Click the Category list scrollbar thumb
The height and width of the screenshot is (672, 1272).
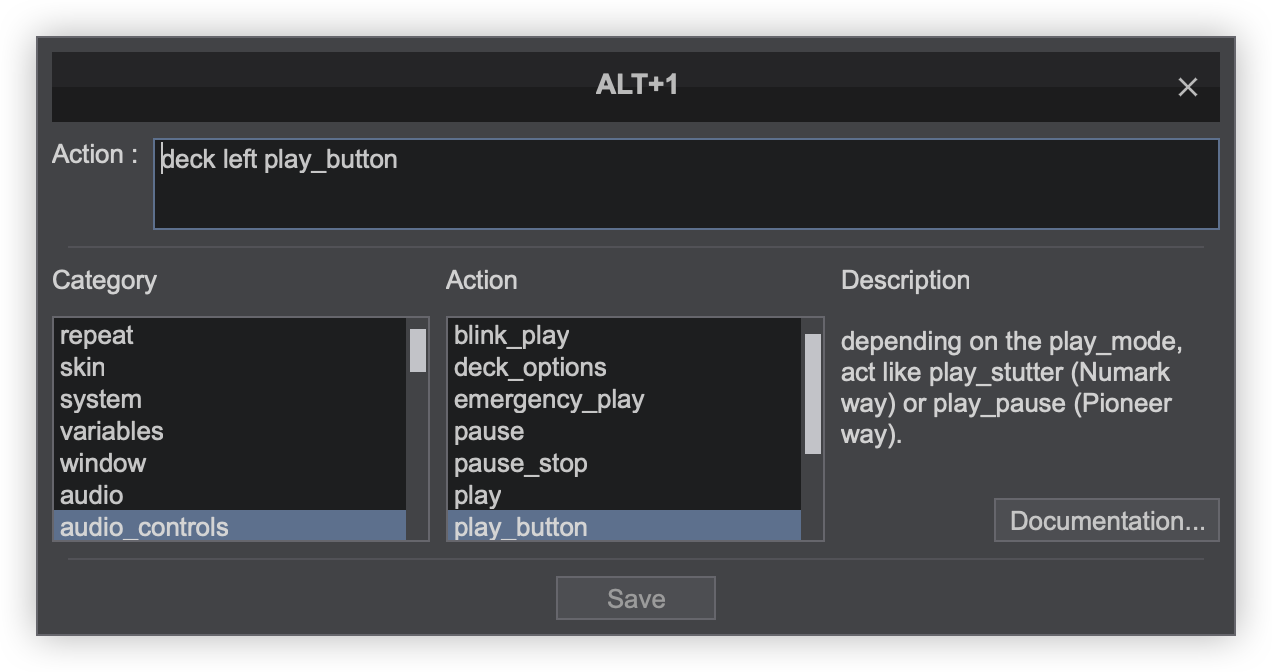pyautogui.click(x=418, y=351)
